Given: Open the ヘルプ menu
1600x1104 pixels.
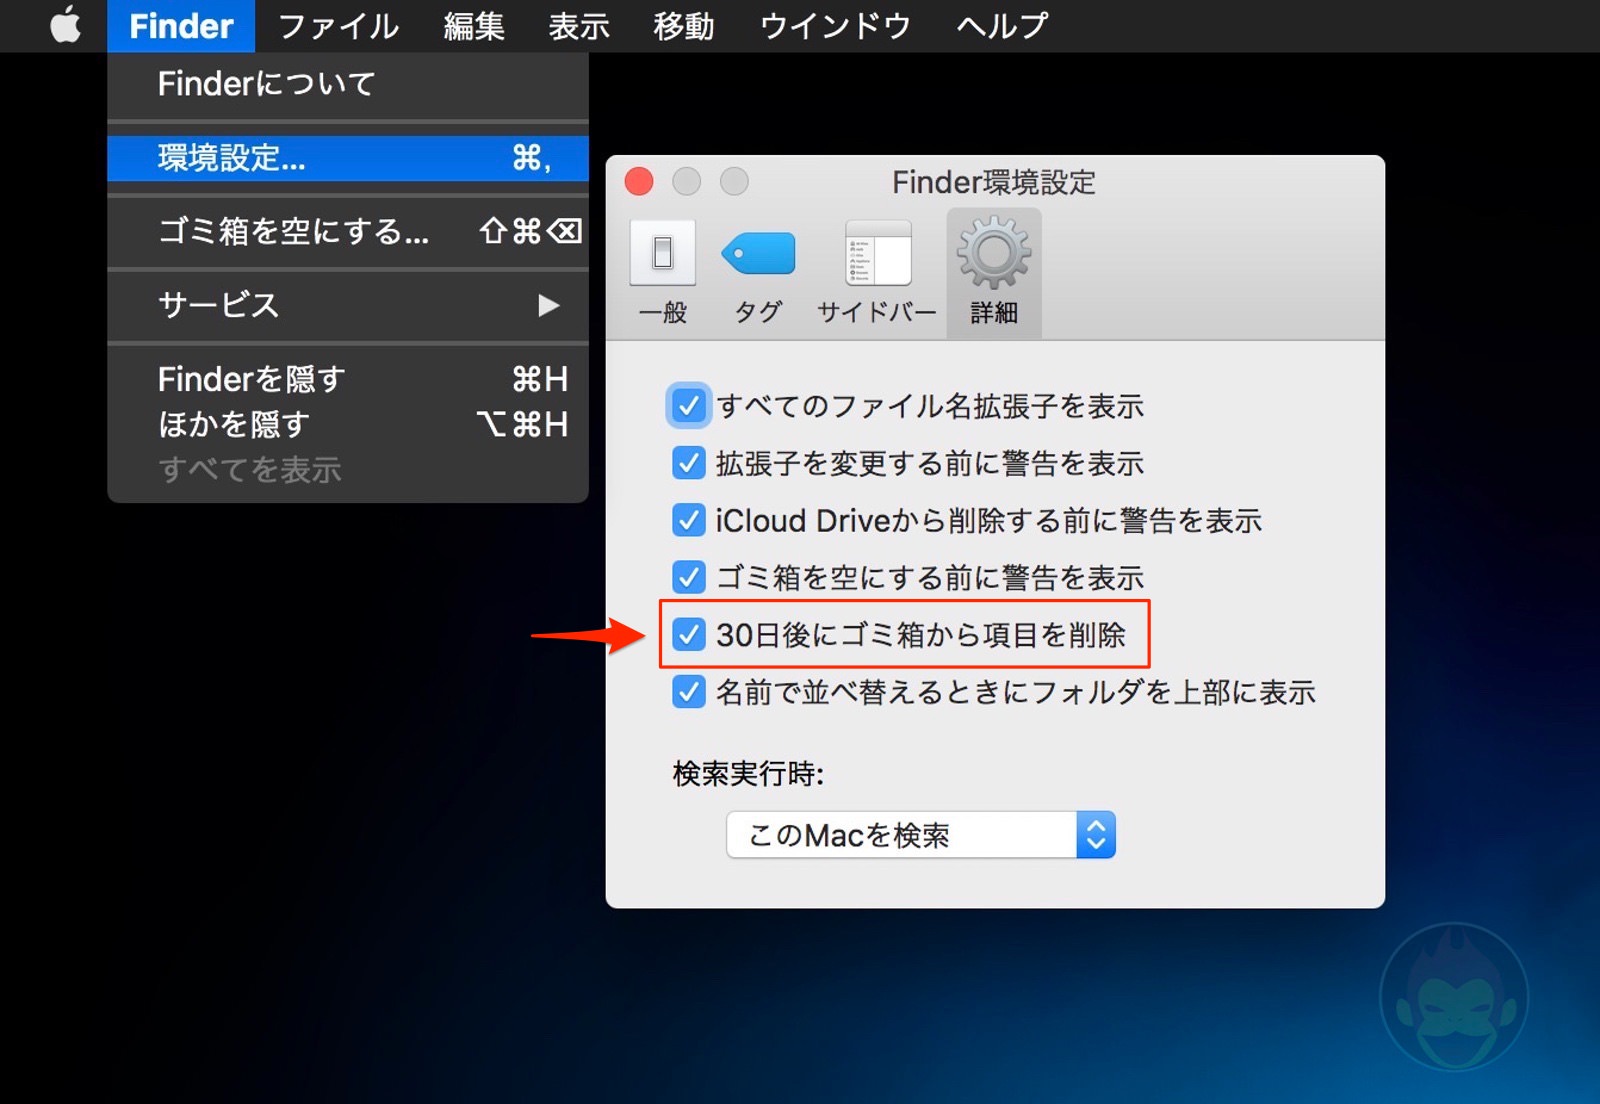Looking at the screenshot, I should [1003, 26].
